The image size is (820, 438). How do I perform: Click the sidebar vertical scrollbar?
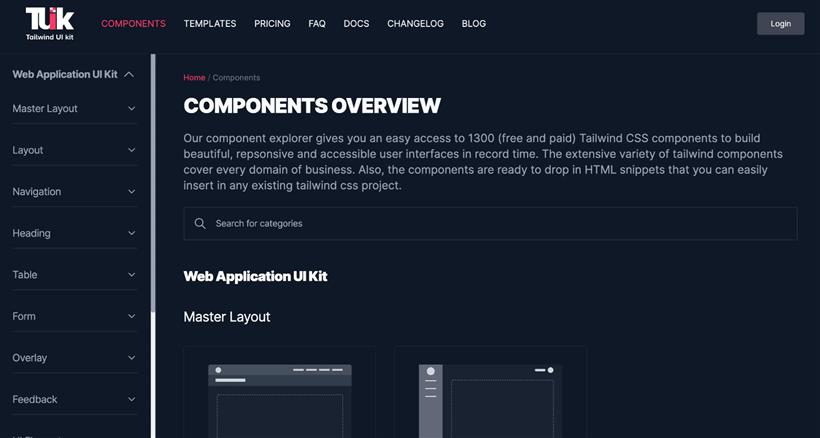(153, 183)
